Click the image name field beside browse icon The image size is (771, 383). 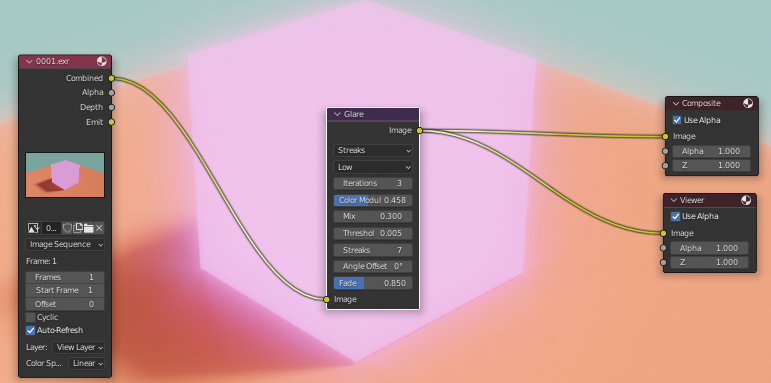click(x=52, y=228)
